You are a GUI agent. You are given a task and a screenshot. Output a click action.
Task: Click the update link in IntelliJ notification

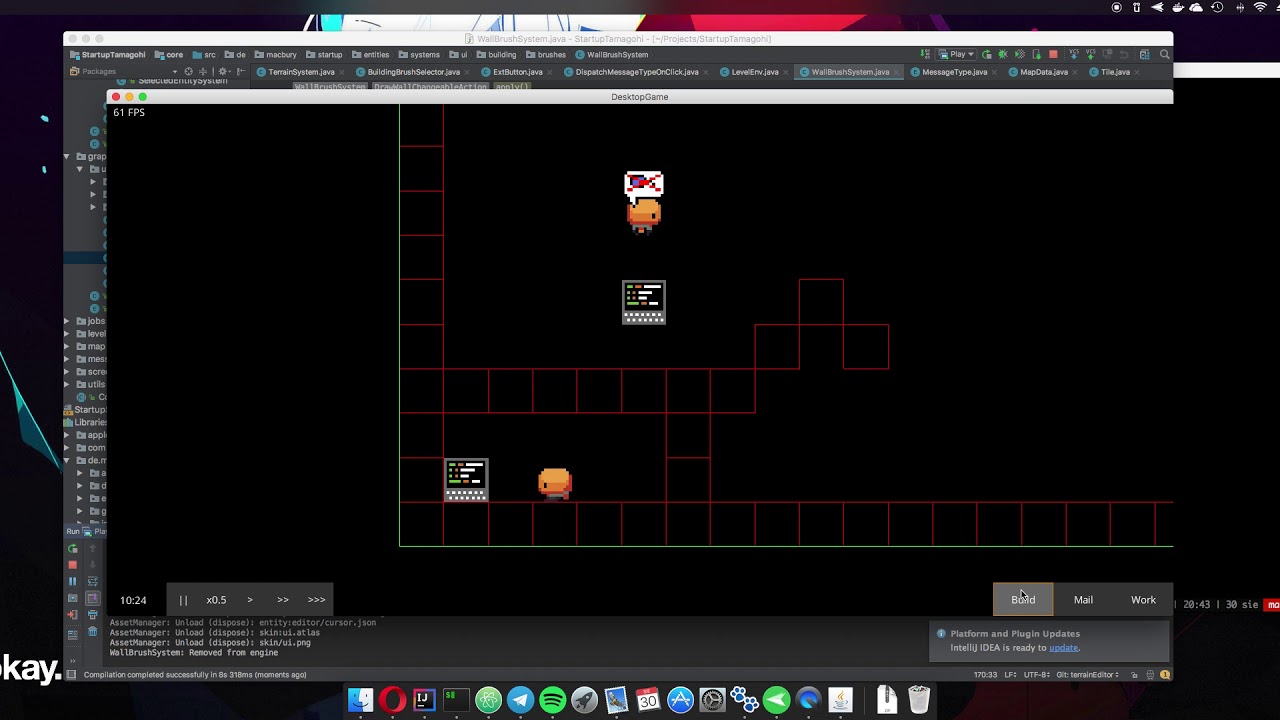pyautogui.click(x=1063, y=648)
